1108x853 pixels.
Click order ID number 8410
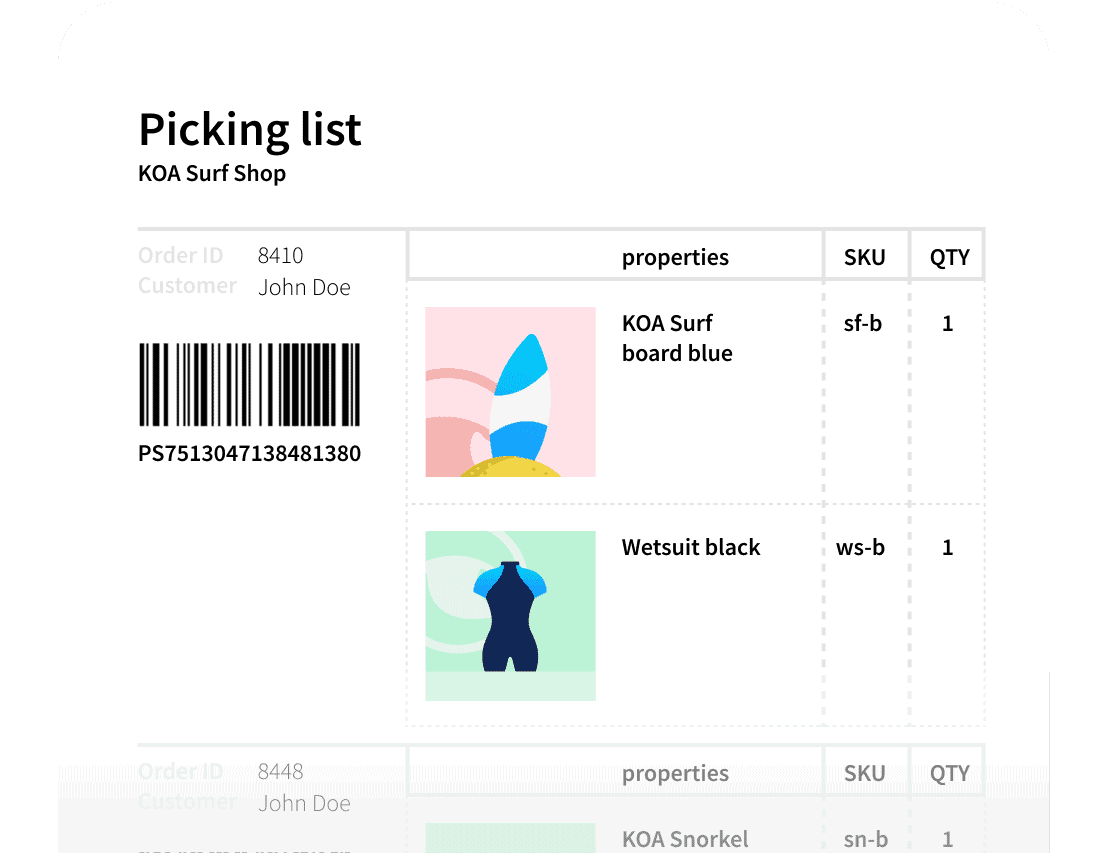pyautogui.click(x=280, y=256)
